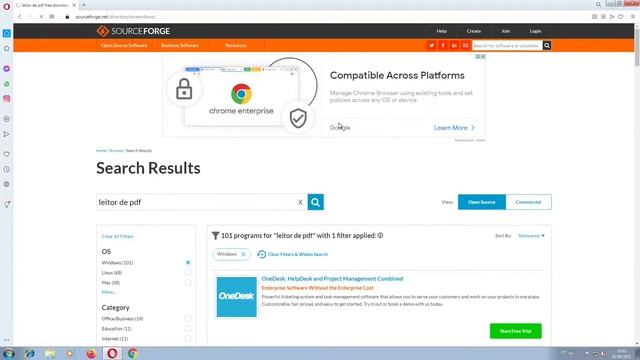Check the Office/Business category box
The height and width of the screenshot is (360, 640).
click(188, 318)
